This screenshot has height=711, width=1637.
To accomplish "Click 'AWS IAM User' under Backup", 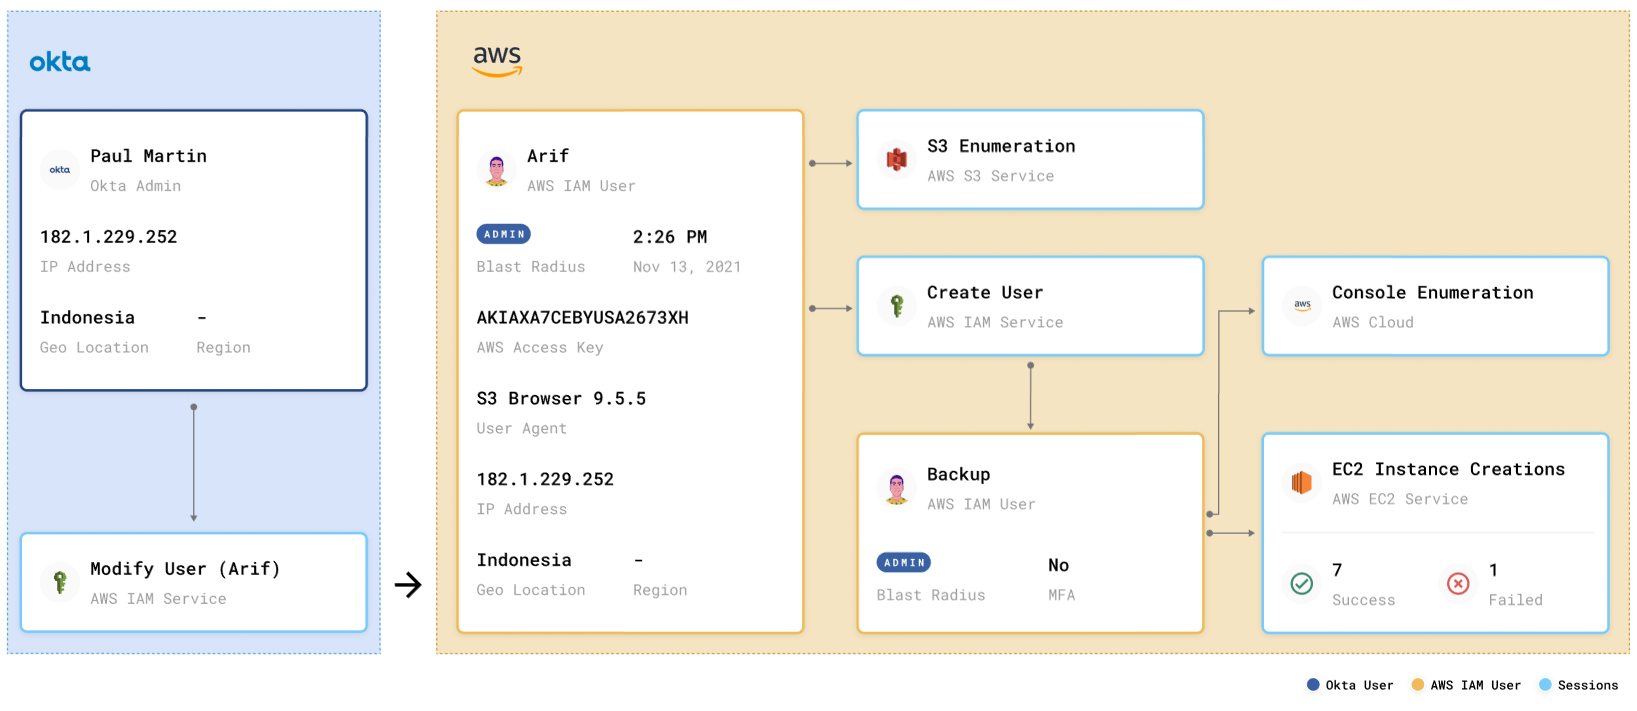I will 981,505.
